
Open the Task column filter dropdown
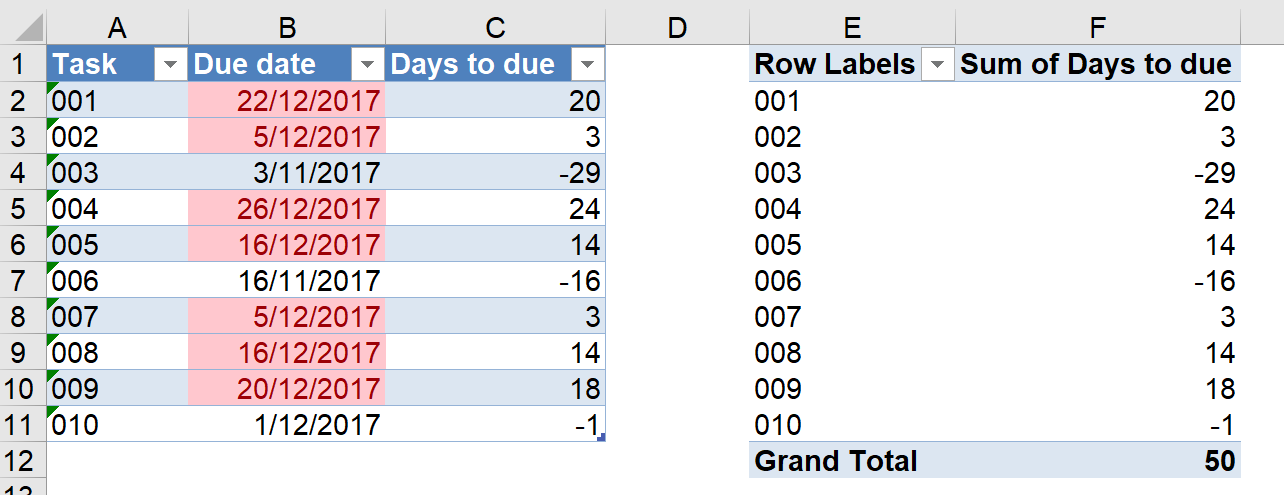[x=170, y=65]
